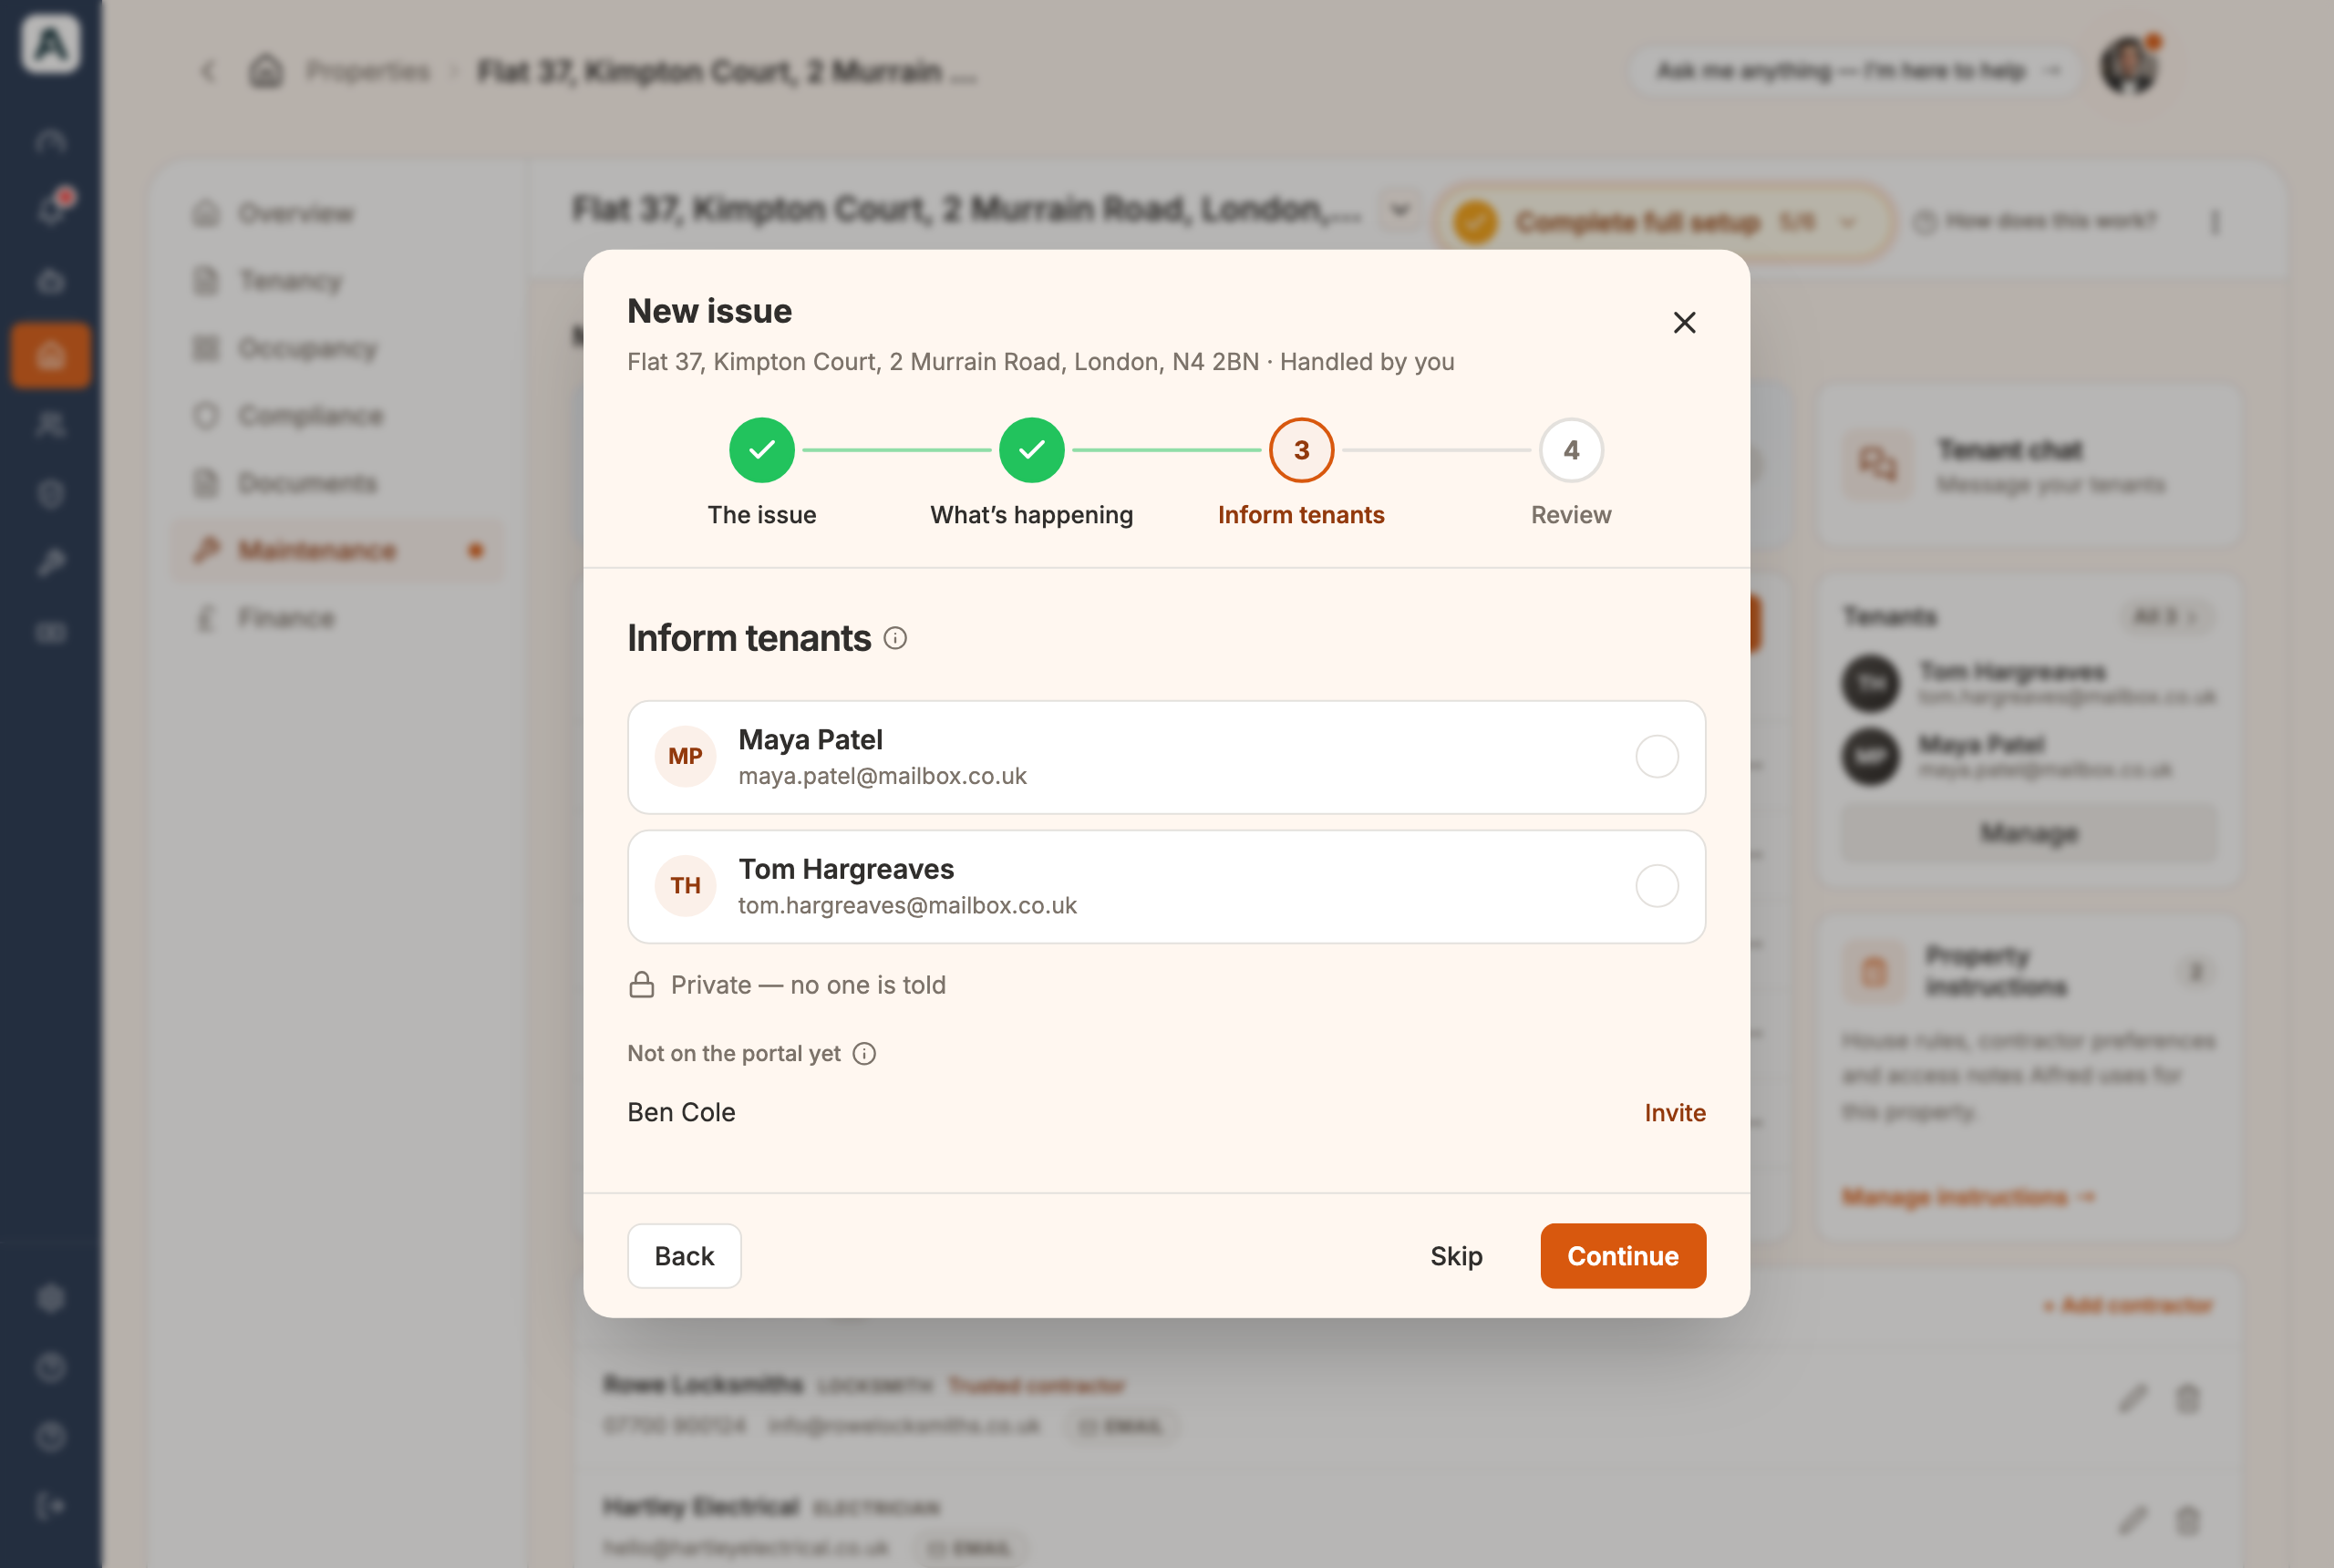The image size is (2334, 1568).
Task: Edit the Rowe Locksmiths contractor
Action: tap(2132, 1398)
